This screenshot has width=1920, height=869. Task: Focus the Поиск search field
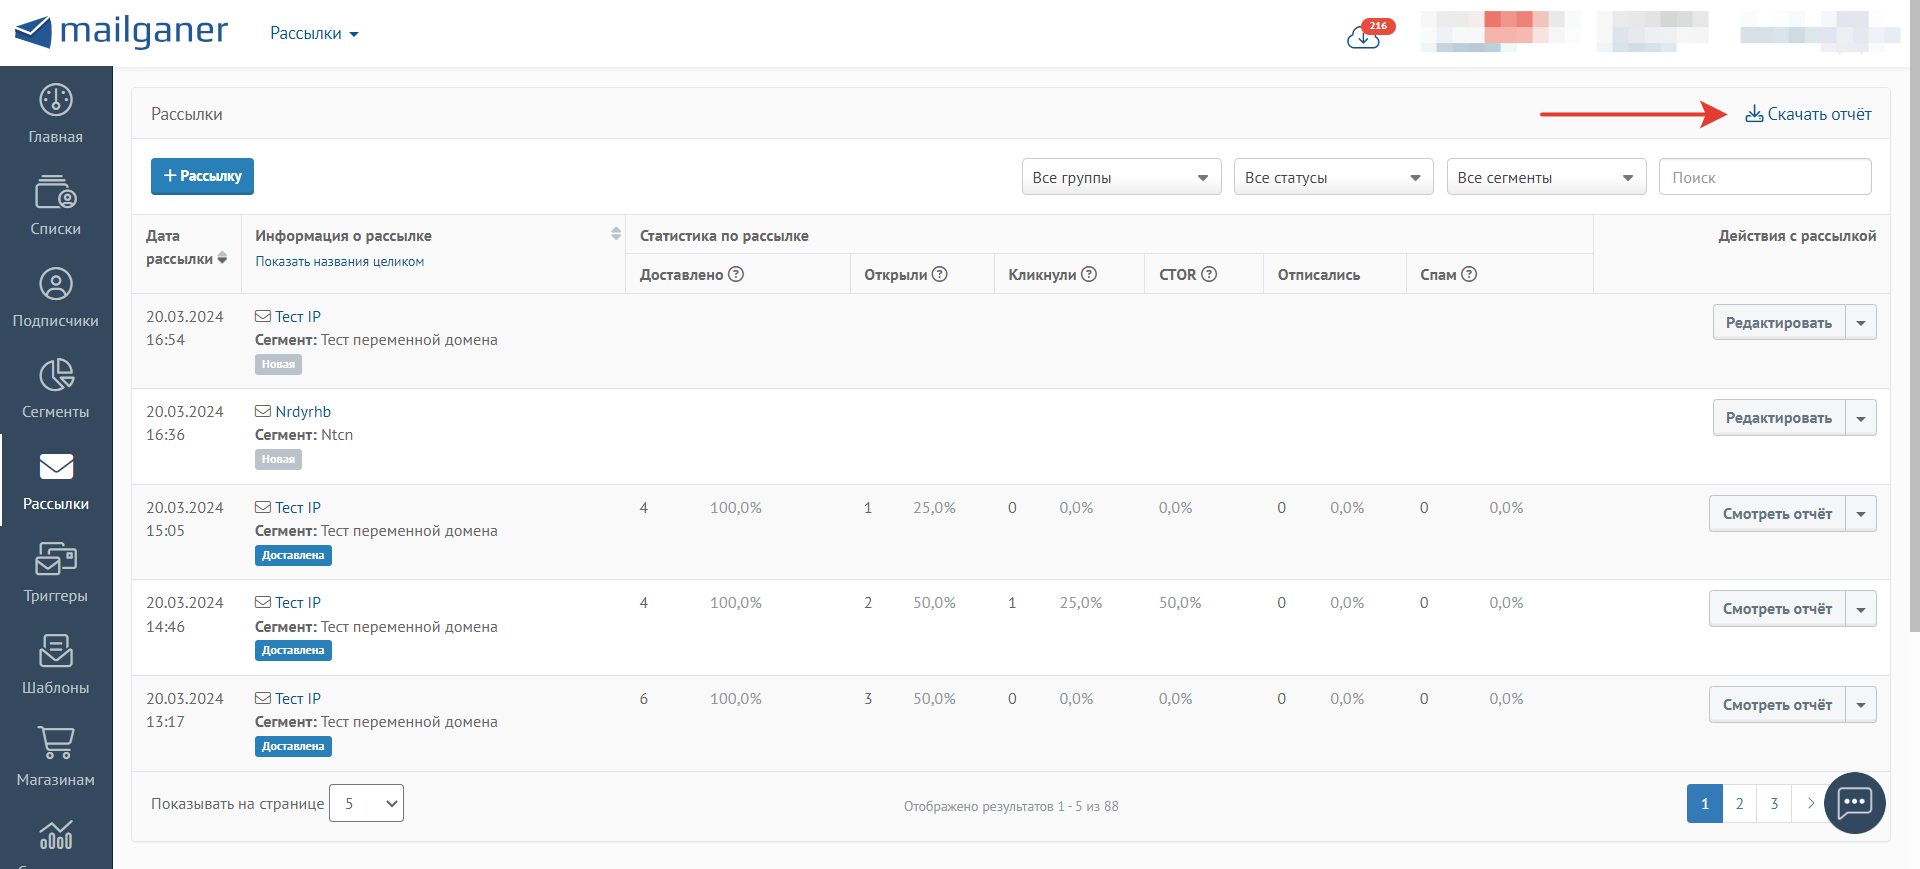click(1765, 177)
